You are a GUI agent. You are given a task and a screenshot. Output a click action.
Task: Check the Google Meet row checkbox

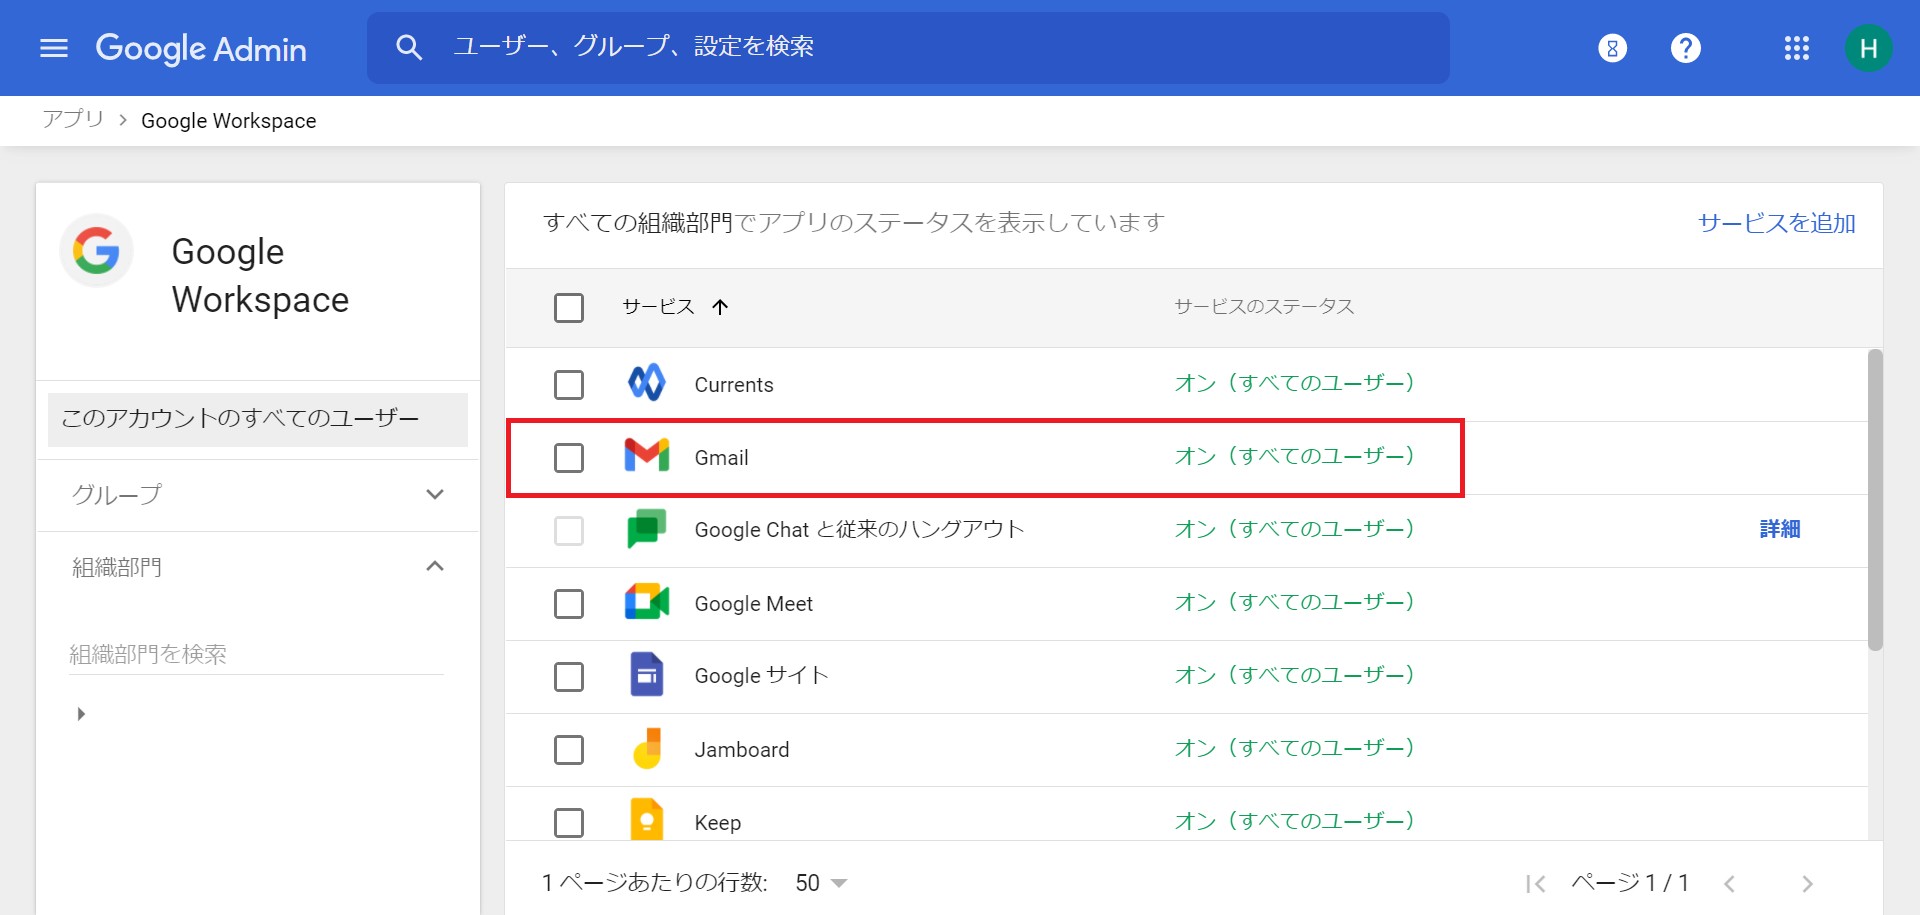coord(569,604)
